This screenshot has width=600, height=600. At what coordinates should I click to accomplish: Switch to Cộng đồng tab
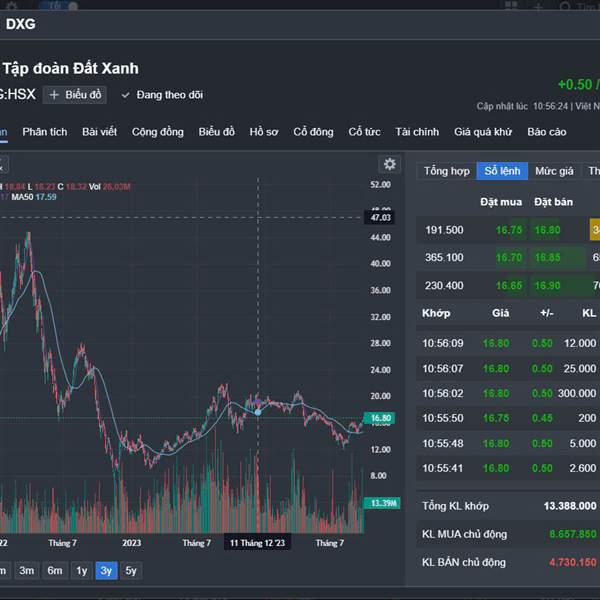pyautogui.click(x=158, y=132)
